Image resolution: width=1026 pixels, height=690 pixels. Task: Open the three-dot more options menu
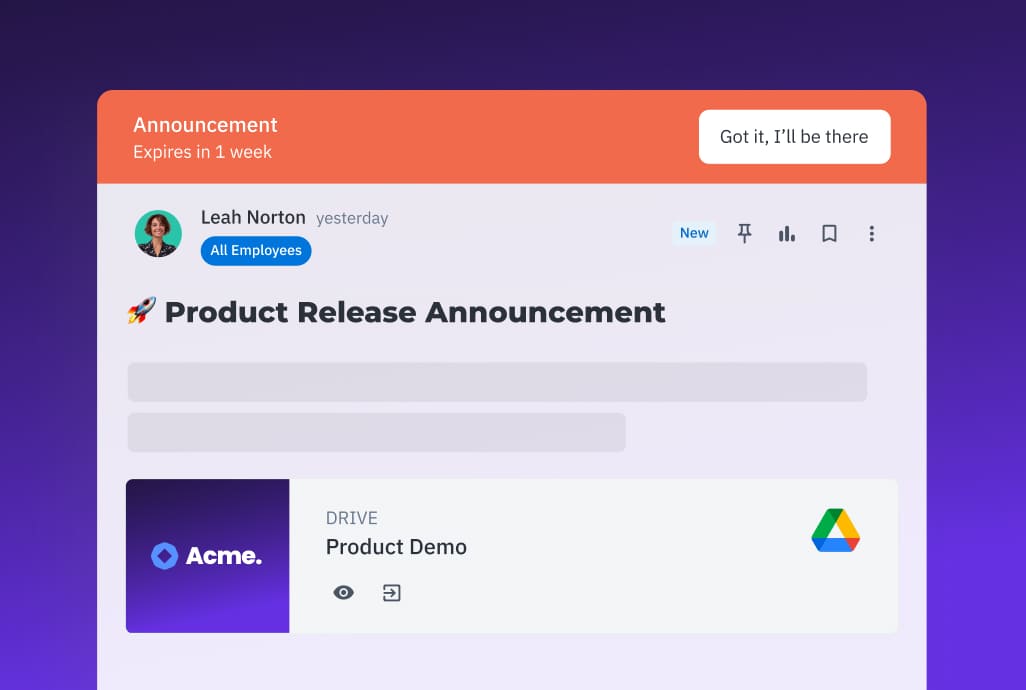871,233
